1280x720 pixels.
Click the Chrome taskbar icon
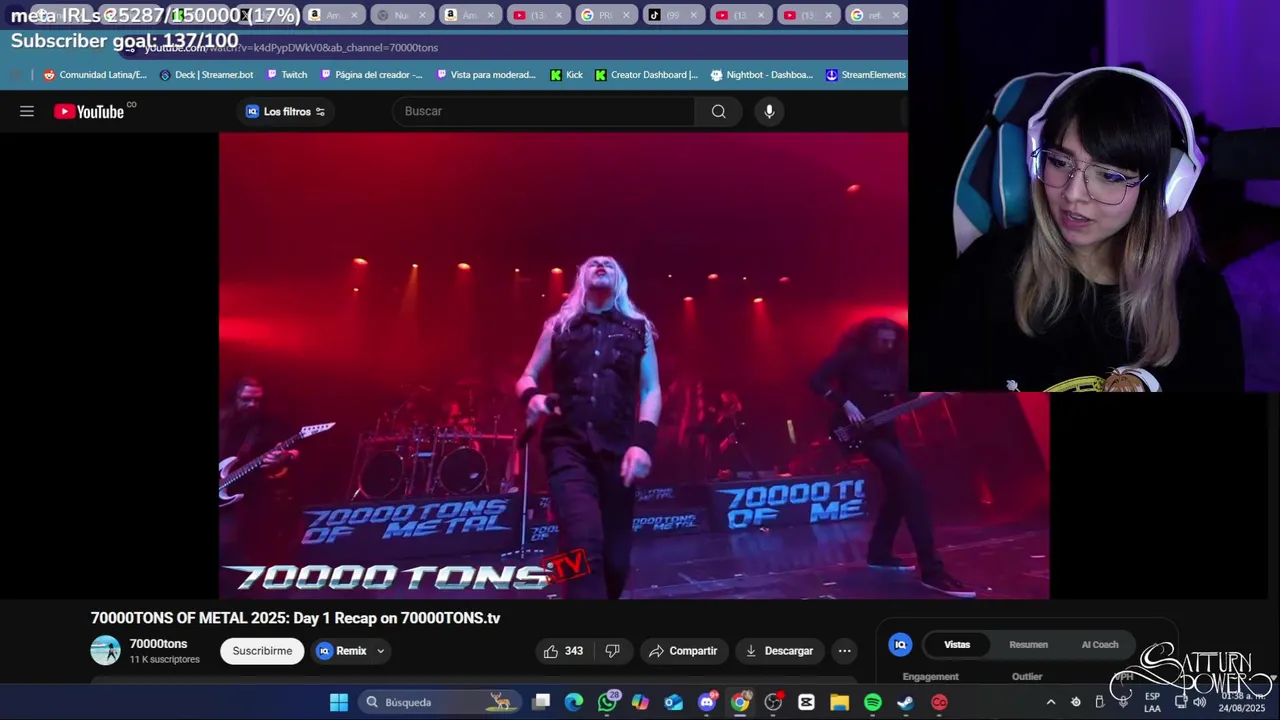(x=740, y=702)
